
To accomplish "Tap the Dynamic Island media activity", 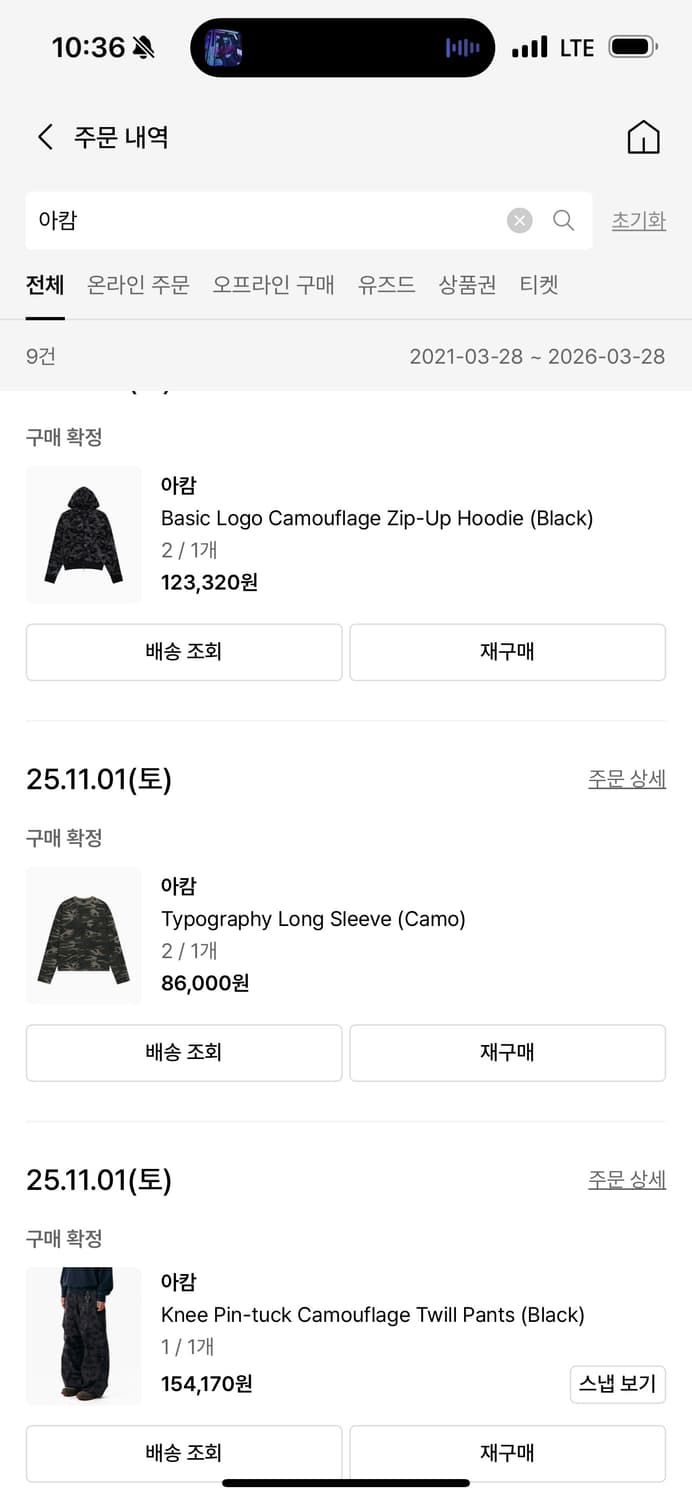I will tap(342, 46).
